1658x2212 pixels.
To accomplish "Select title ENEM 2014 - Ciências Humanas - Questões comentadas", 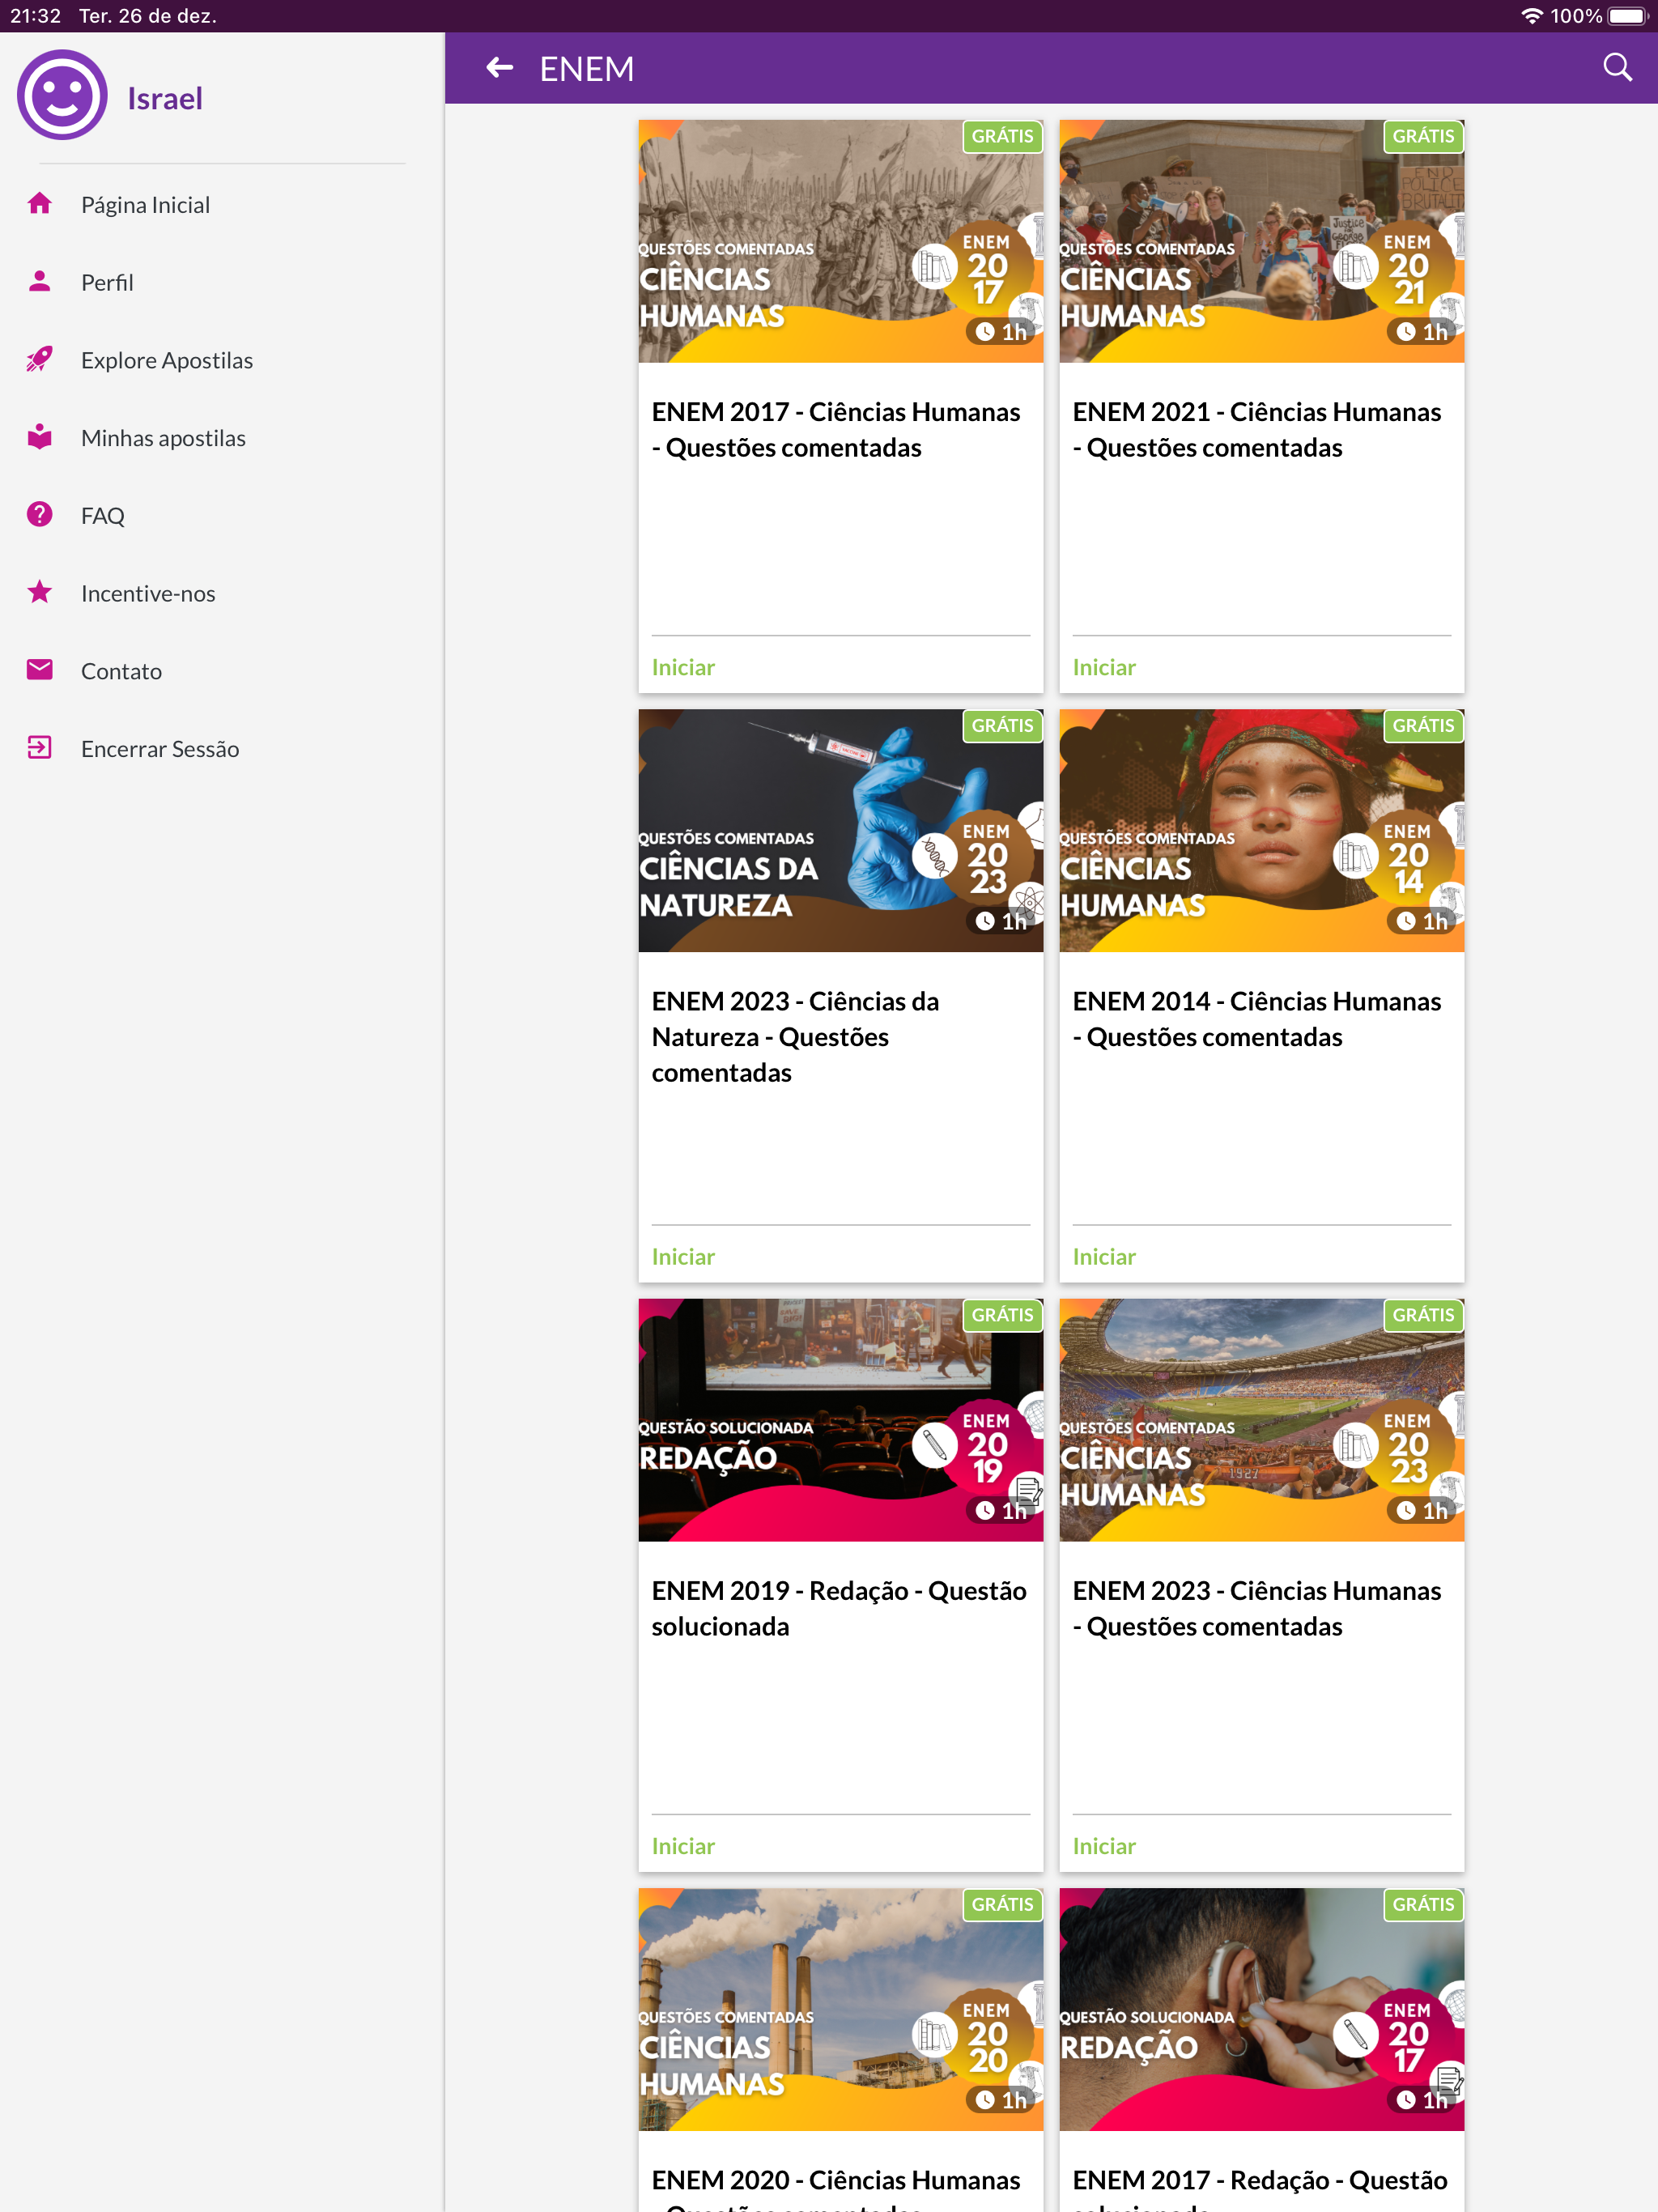I will [1257, 1018].
